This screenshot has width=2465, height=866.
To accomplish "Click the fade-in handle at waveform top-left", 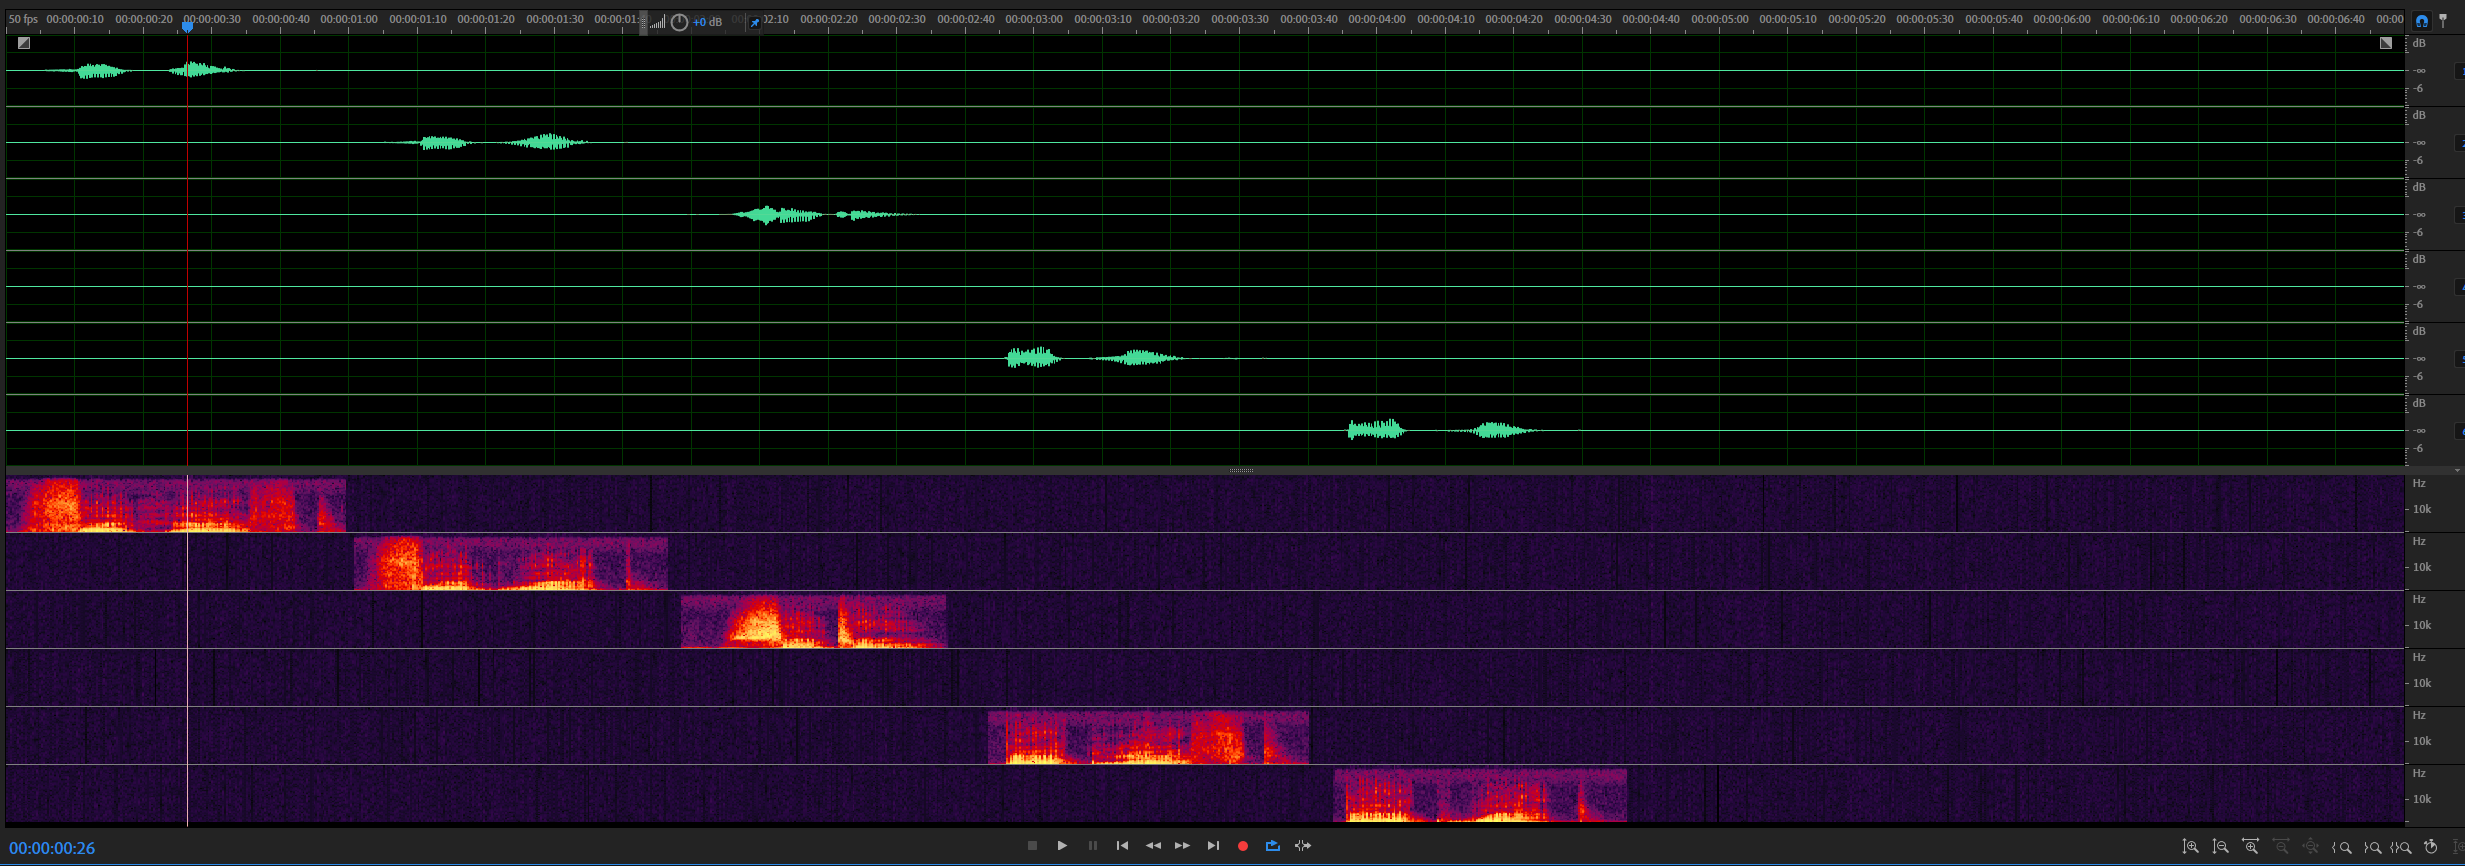I will point(24,43).
